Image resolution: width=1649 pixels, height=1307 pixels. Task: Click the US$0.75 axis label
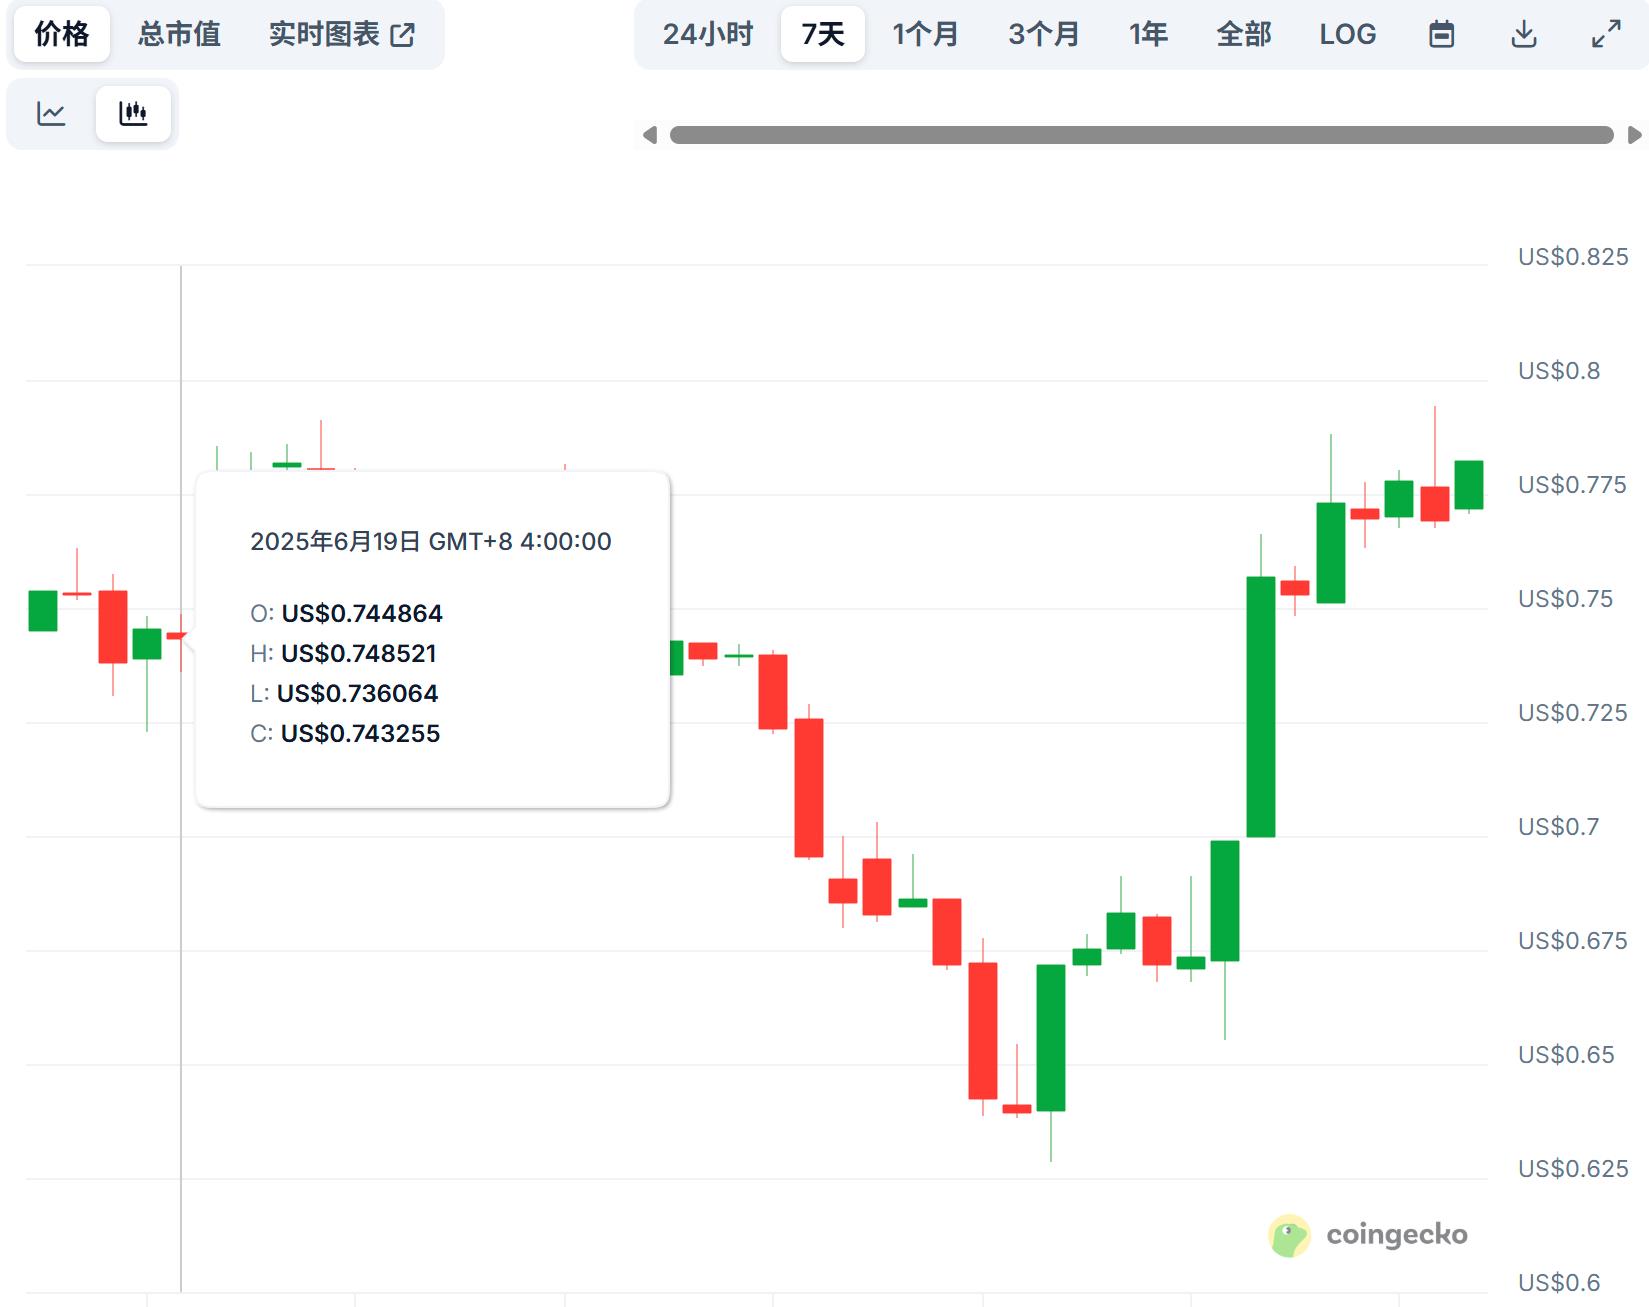tap(1566, 599)
